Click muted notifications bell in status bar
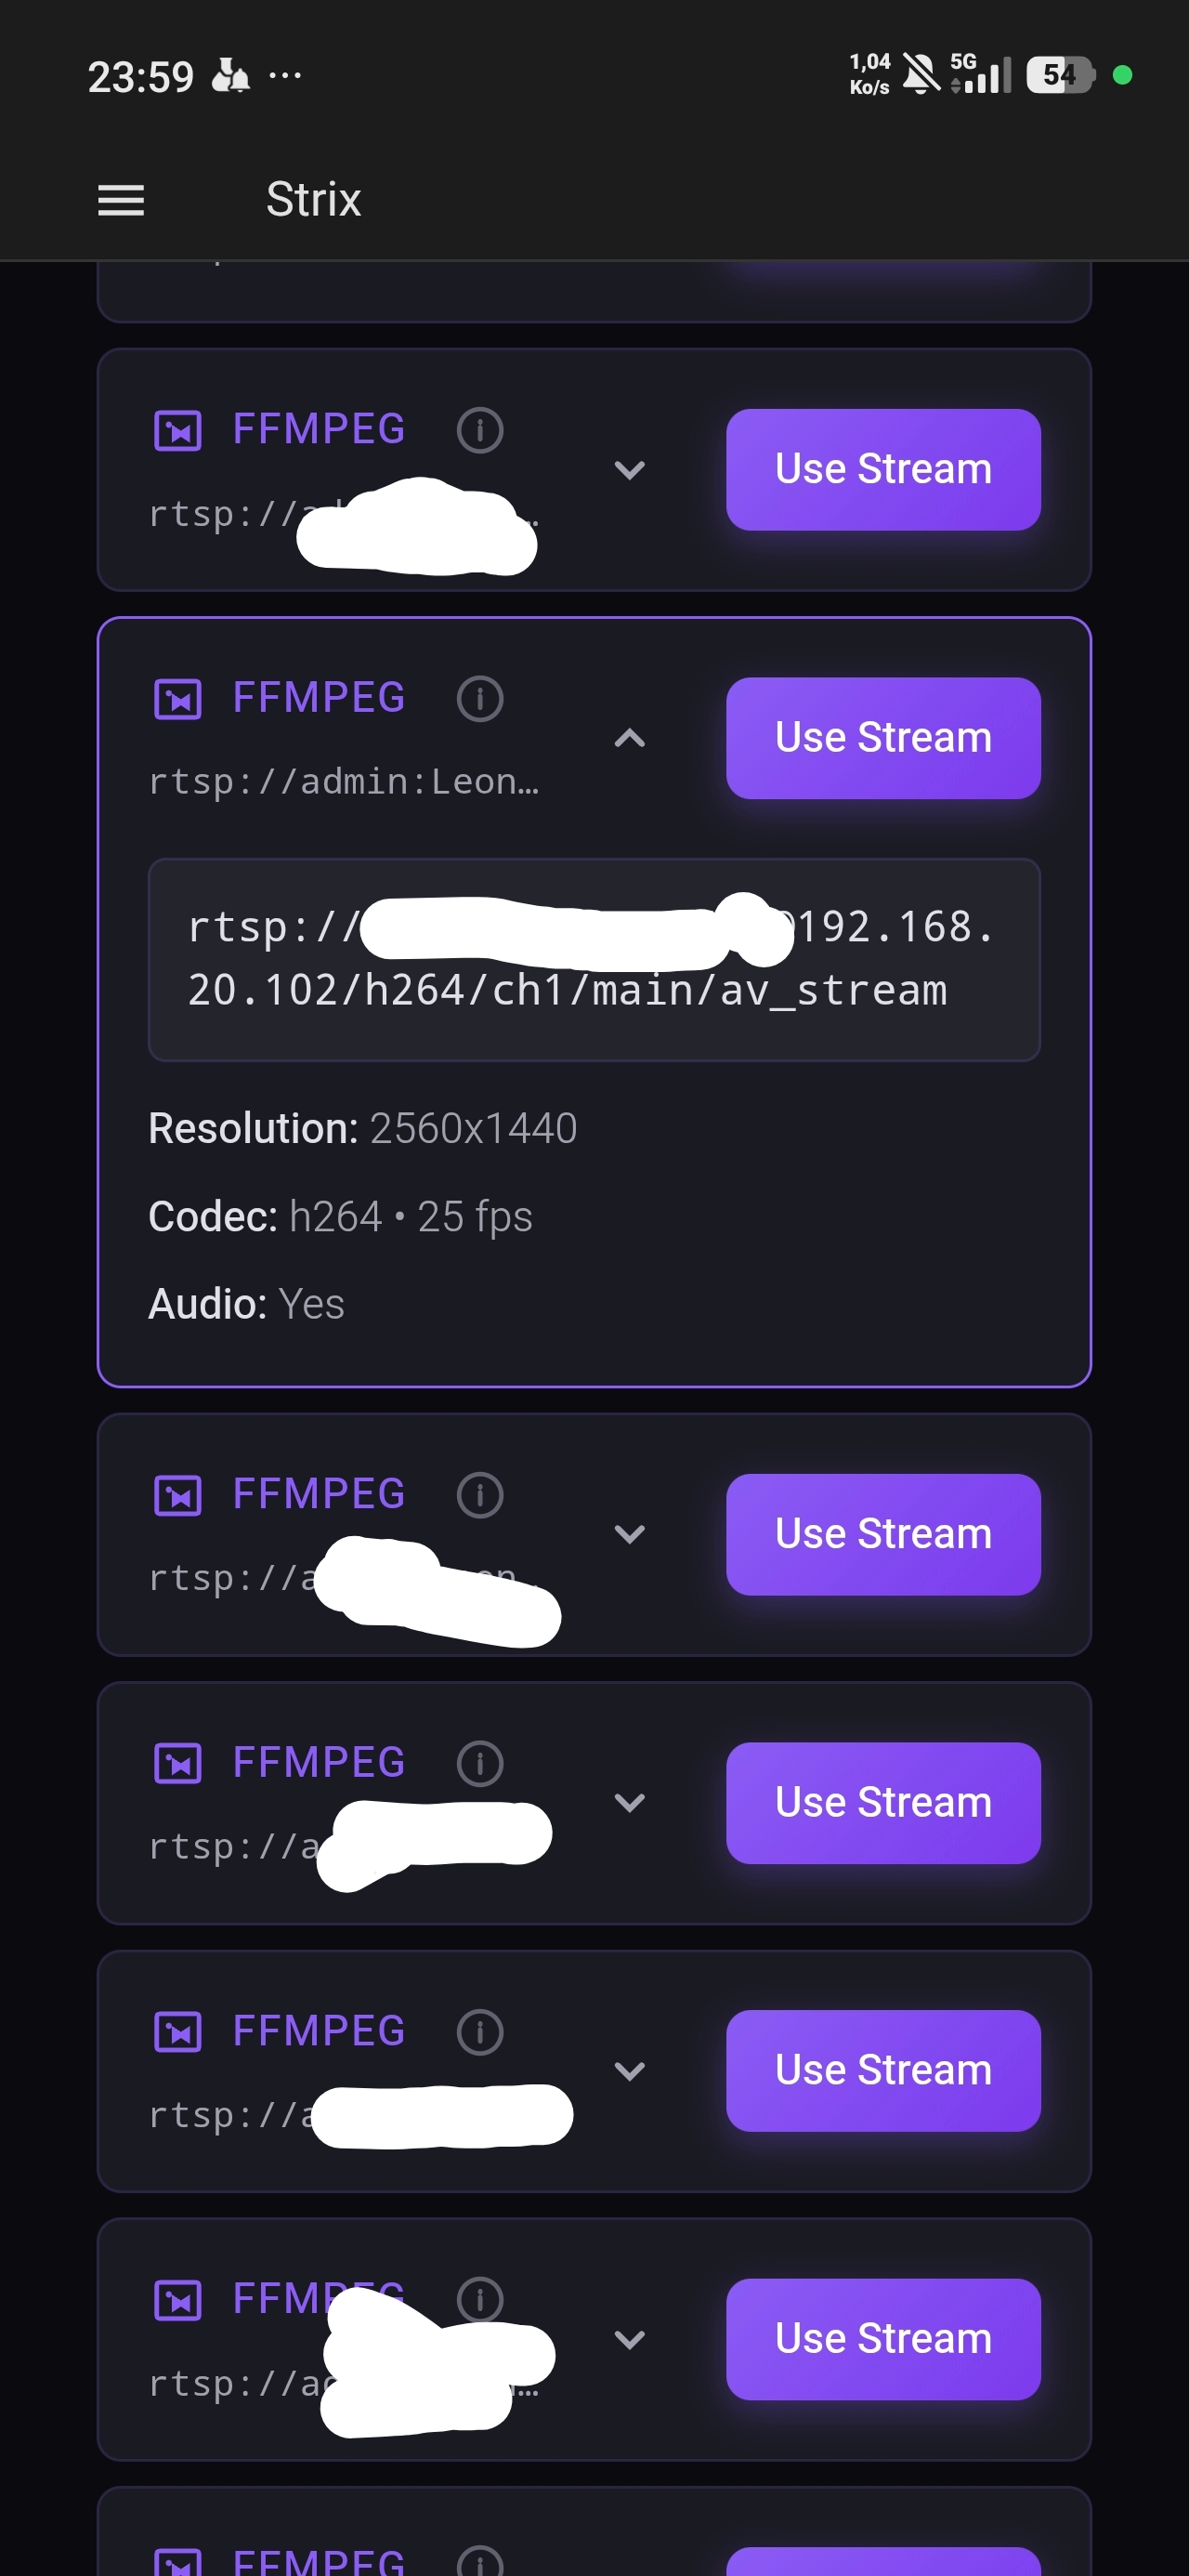 point(921,75)
